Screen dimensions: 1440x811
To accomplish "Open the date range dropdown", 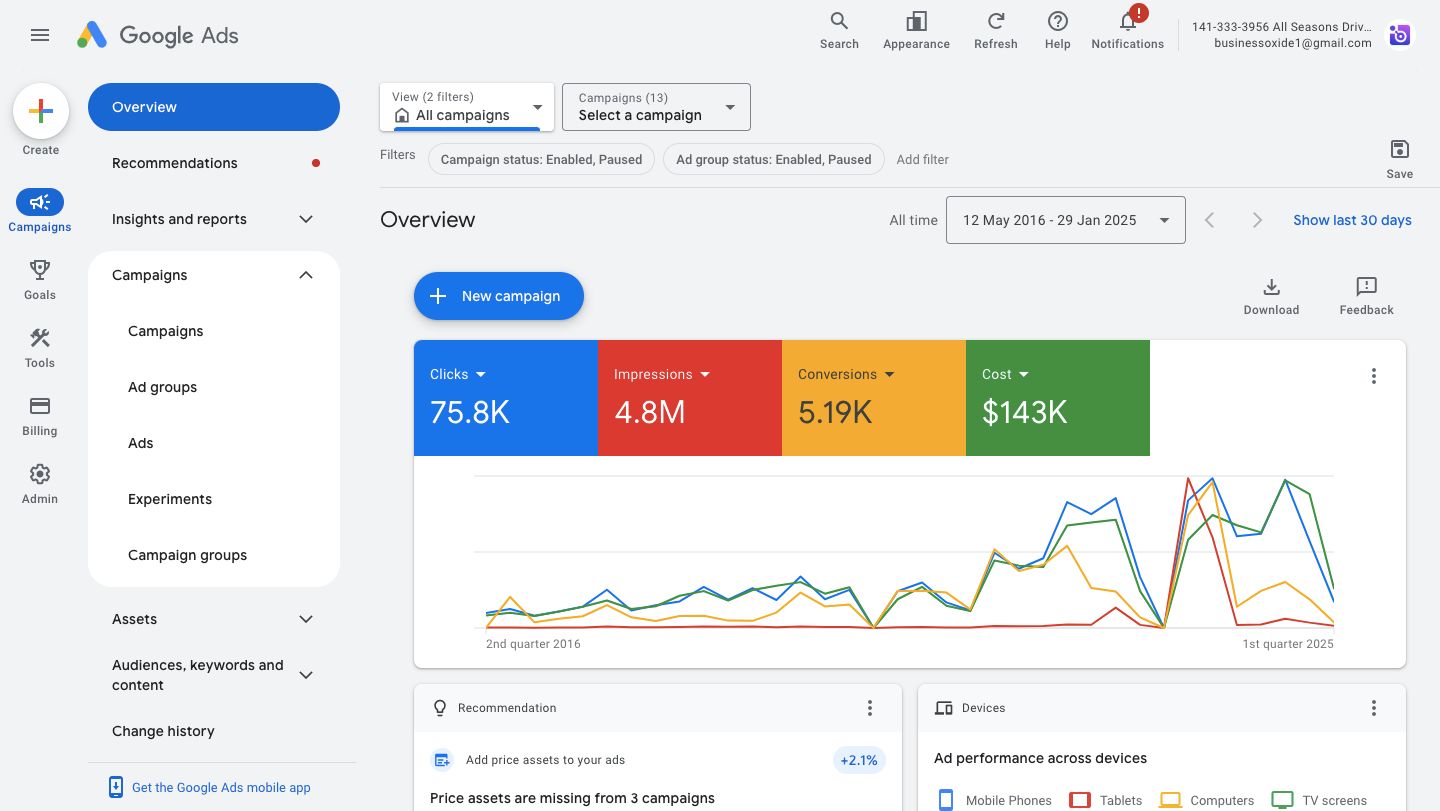I will (x=1065, y=220).
